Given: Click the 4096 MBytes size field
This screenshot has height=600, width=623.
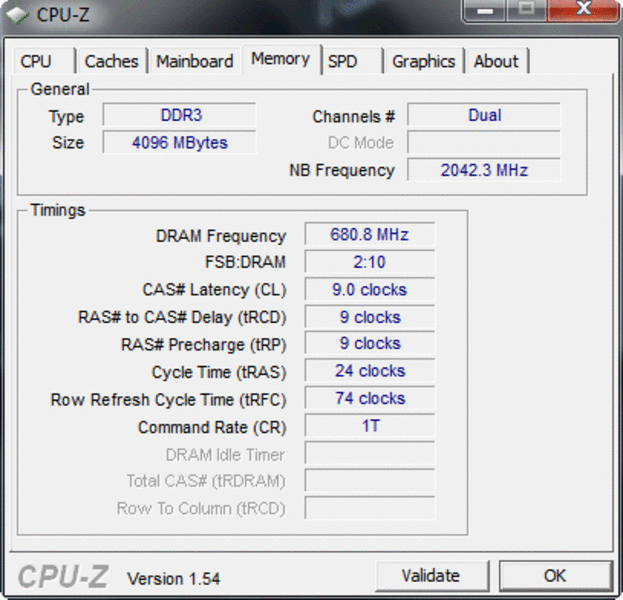Looking at the screenshot, I should (x=179, y=143).
